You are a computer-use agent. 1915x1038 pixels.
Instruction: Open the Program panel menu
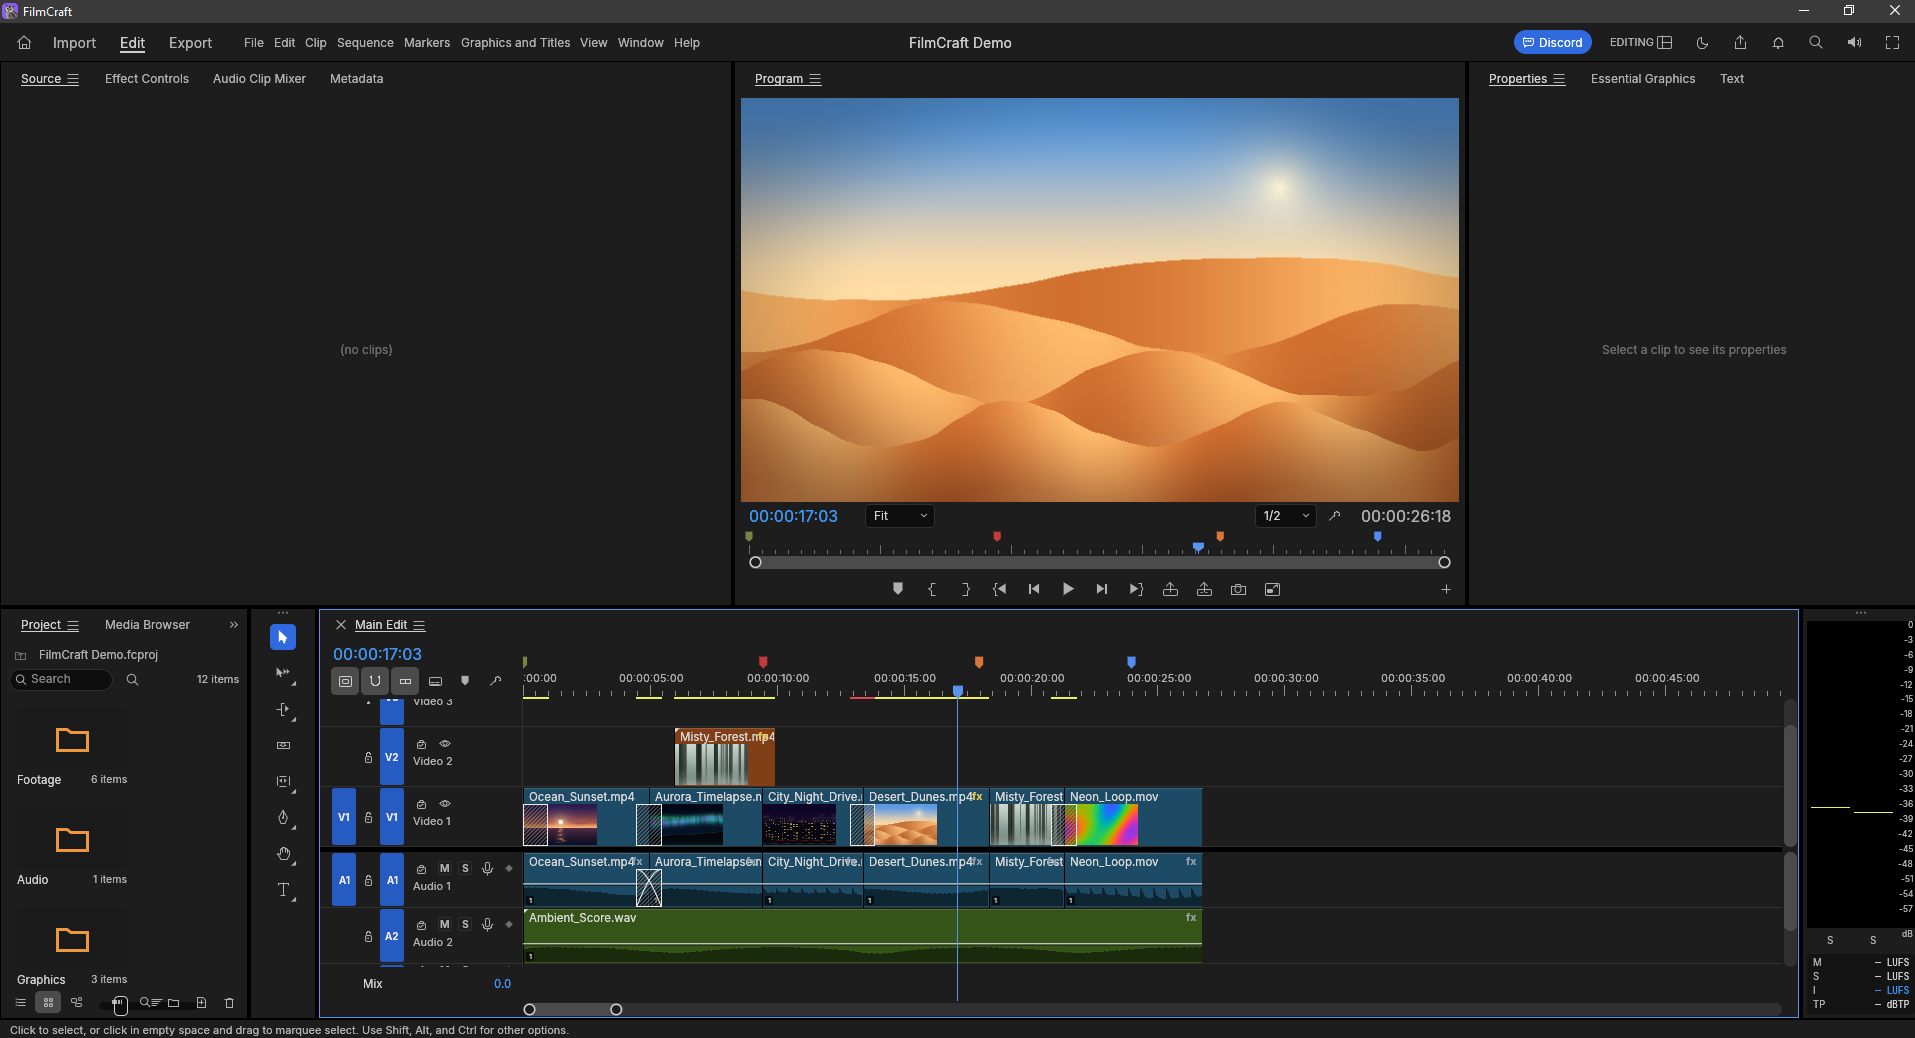pos(815,79)
